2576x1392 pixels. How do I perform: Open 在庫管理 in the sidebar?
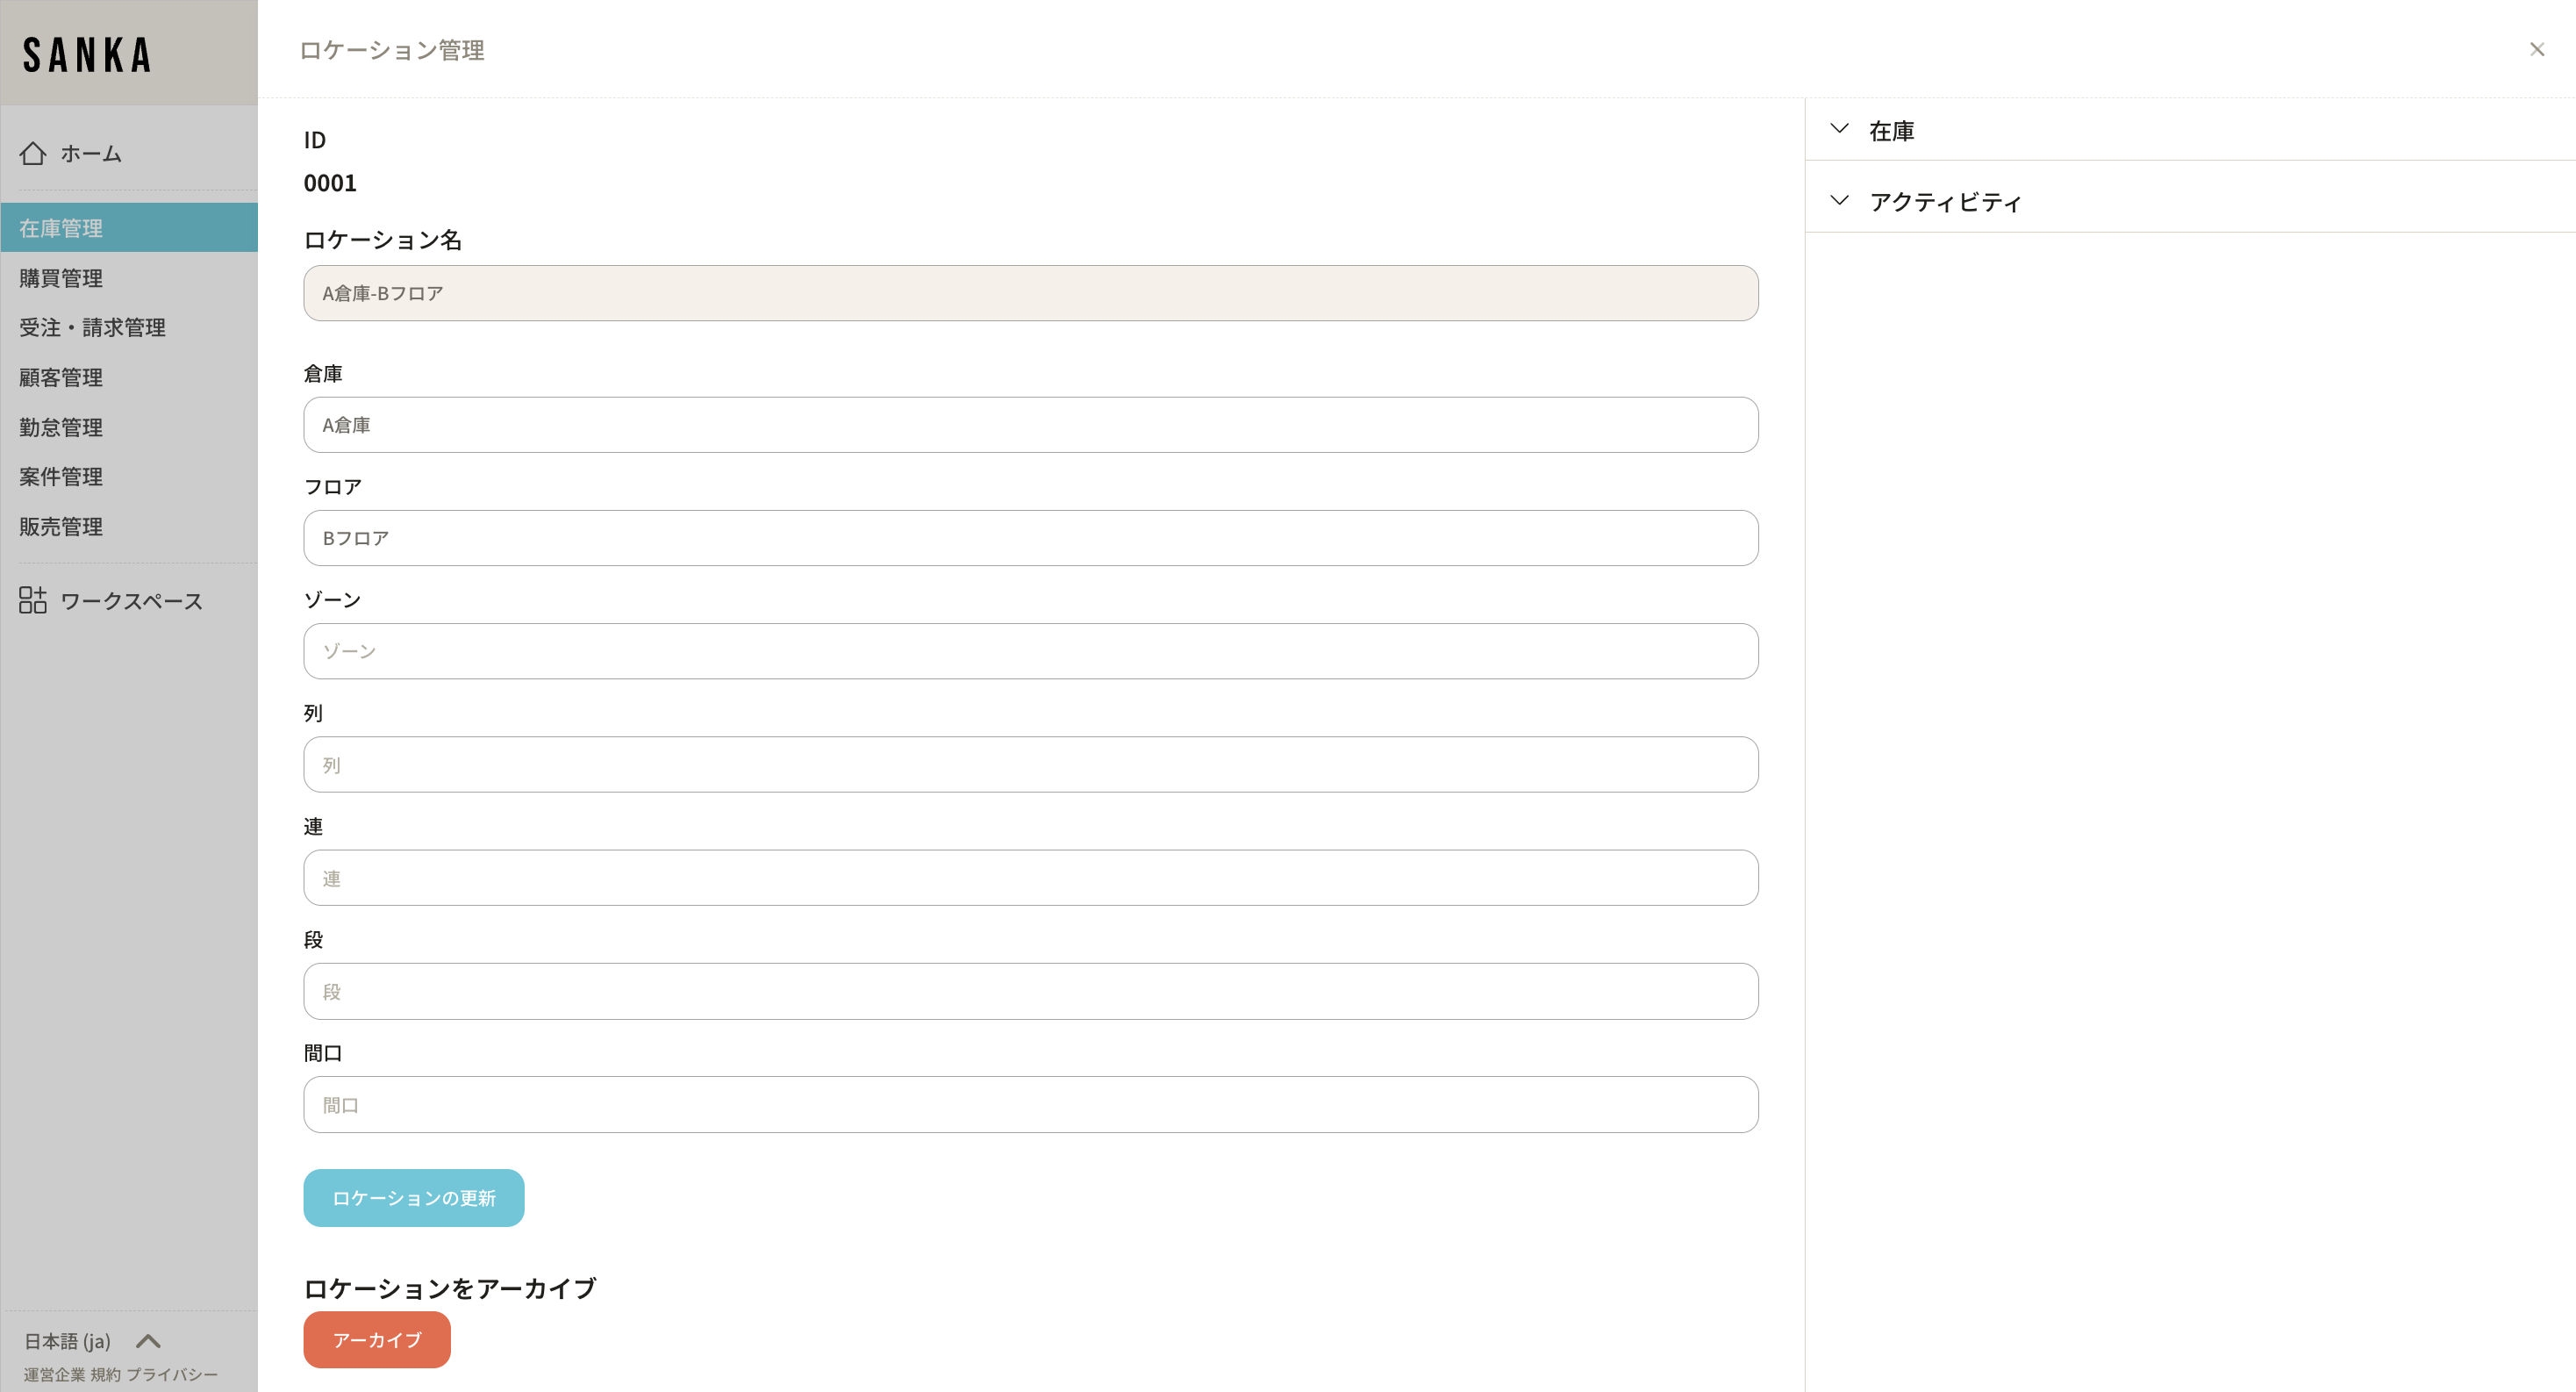[61, 228]
